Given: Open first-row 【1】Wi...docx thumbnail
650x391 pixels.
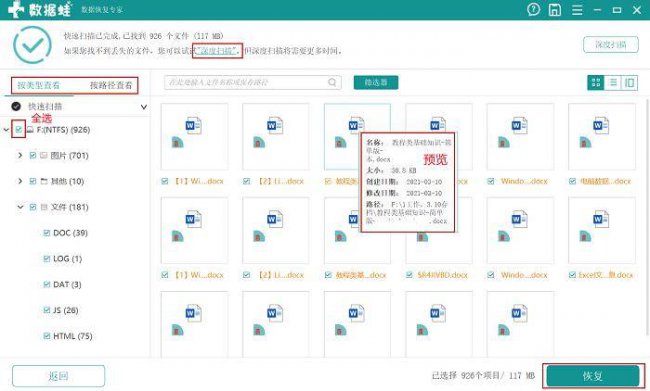Looking at the screenshot, I should [x=194, y=136].
